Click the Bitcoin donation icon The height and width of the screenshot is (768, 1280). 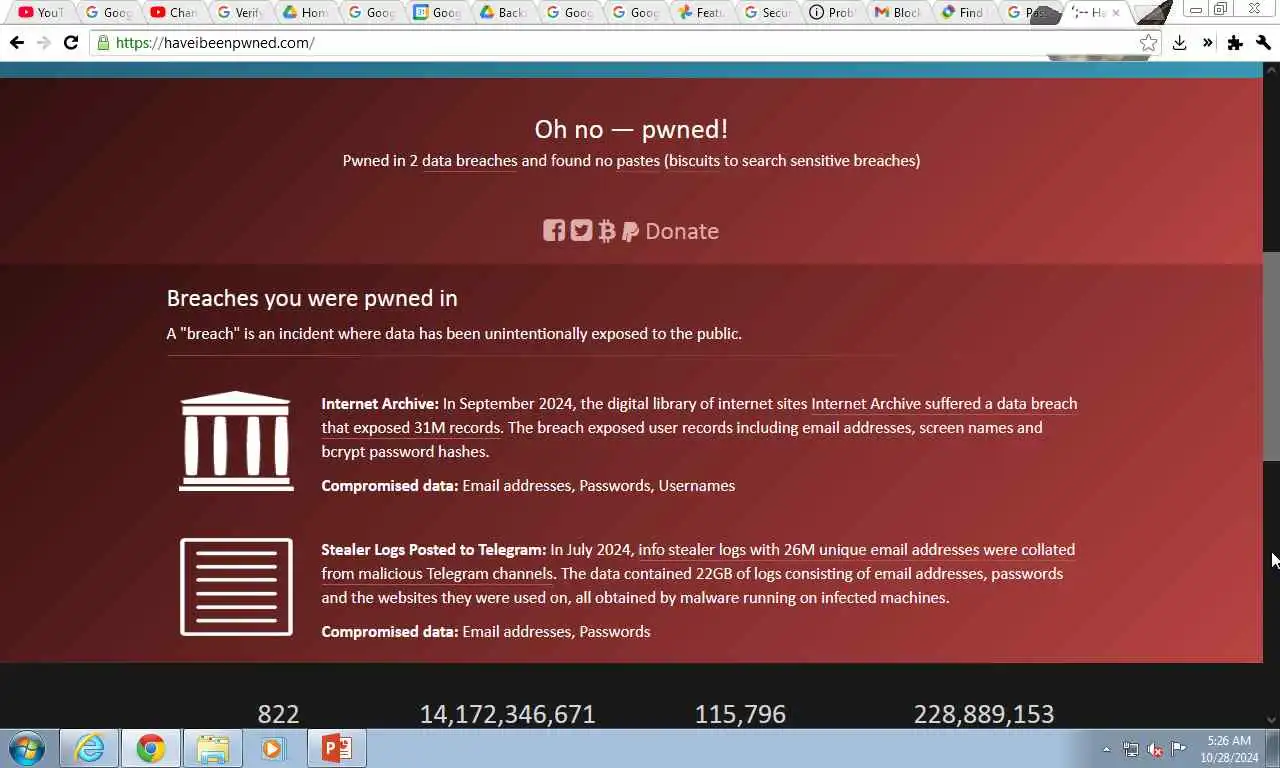point(606,232)
